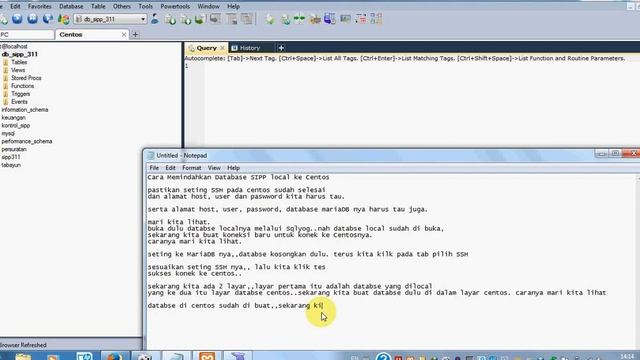This screenshot has width=640, height=360.
Task: Open Notepad Help menu
Action: (x=233, y=168)
